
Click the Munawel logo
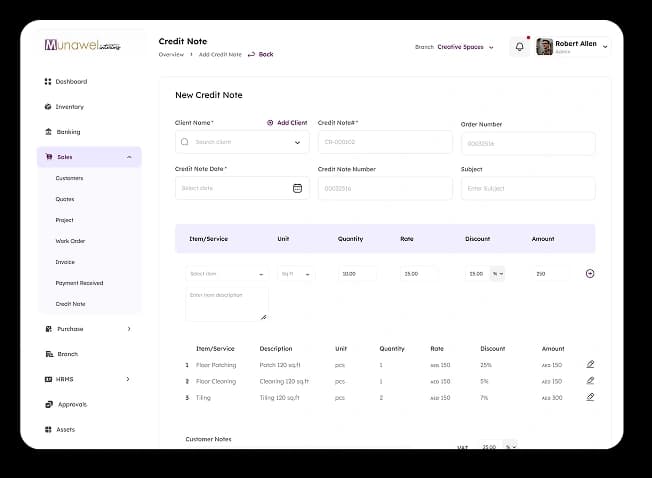click(82, 45)
